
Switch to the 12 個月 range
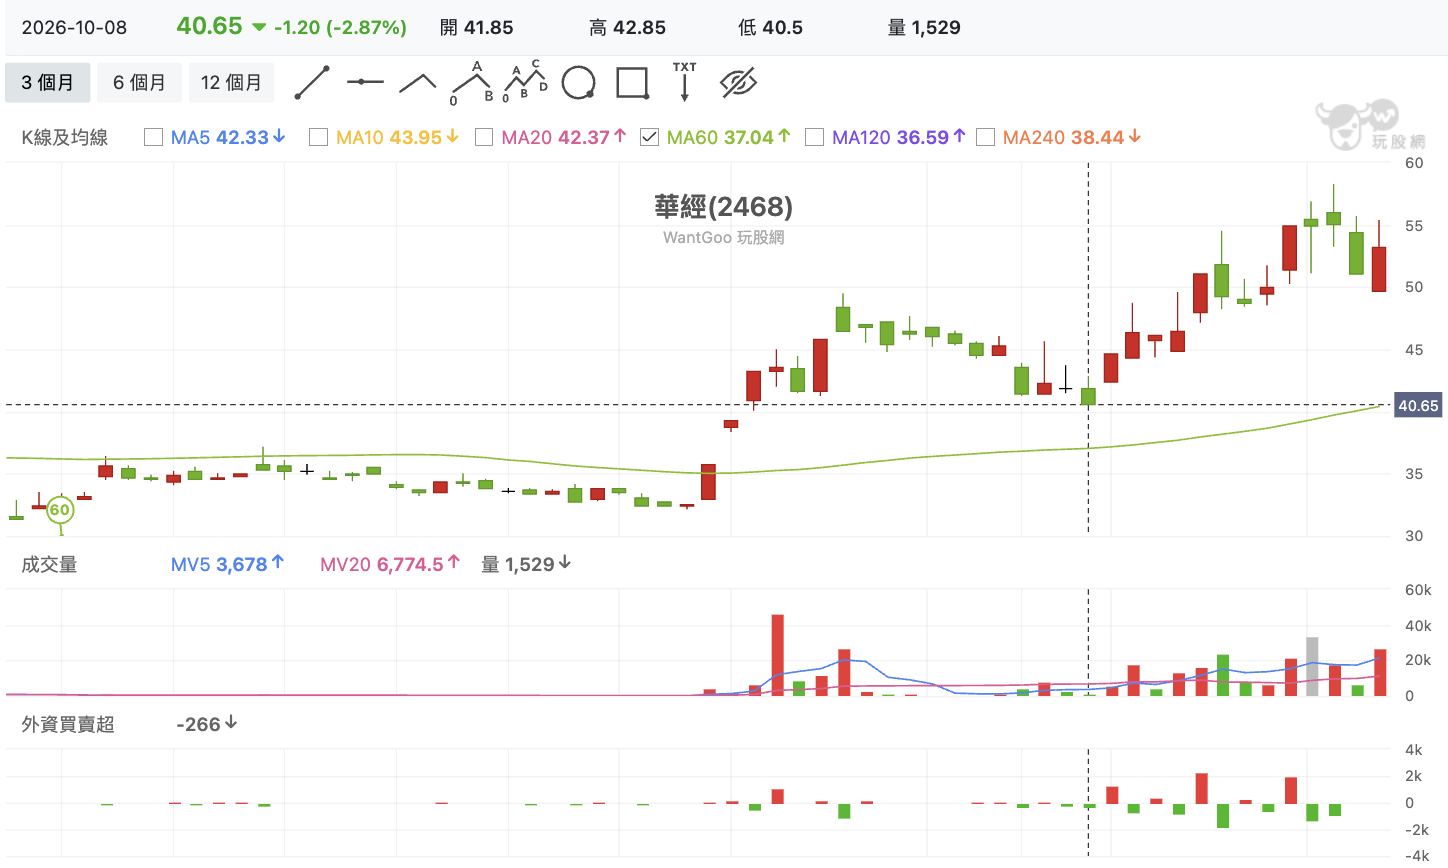231,83
